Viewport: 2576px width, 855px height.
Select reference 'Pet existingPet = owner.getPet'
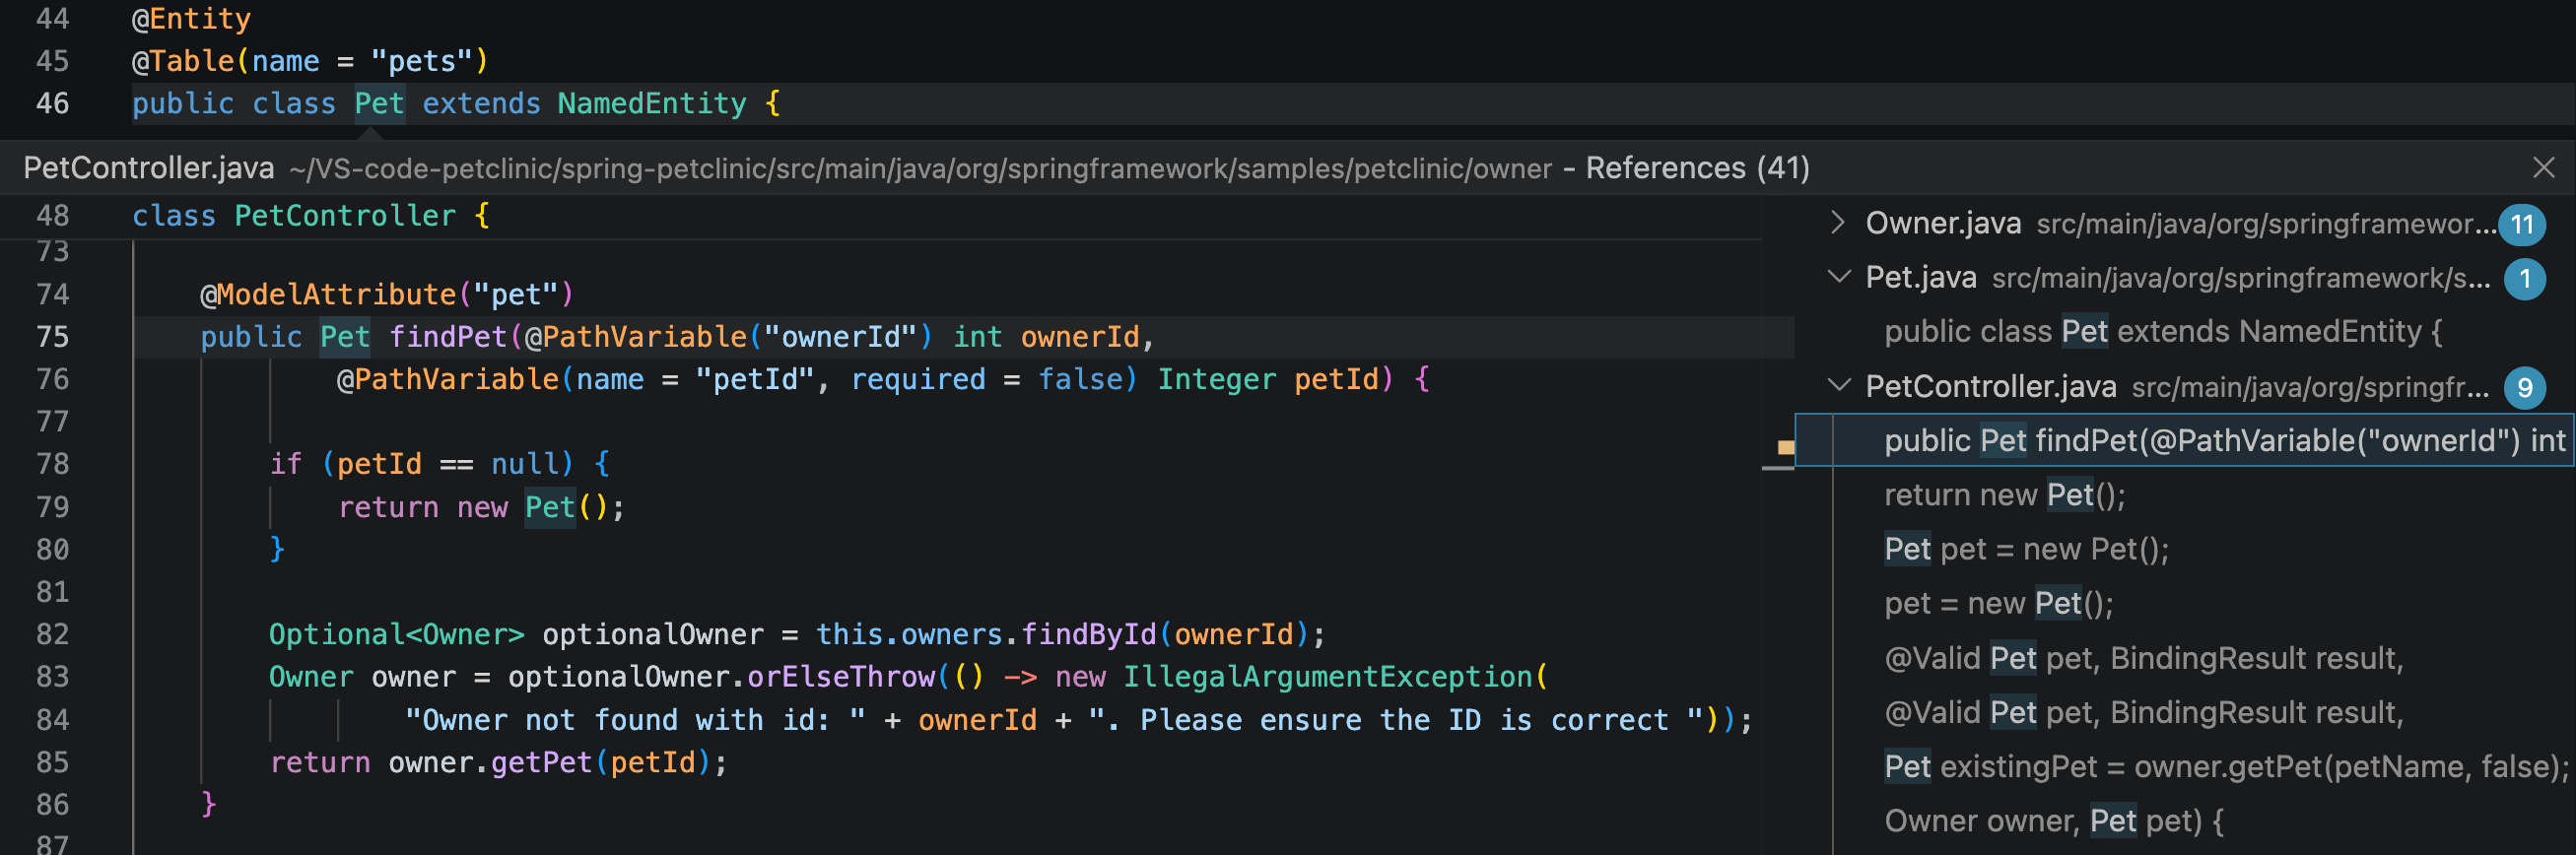coord(2226,767)
